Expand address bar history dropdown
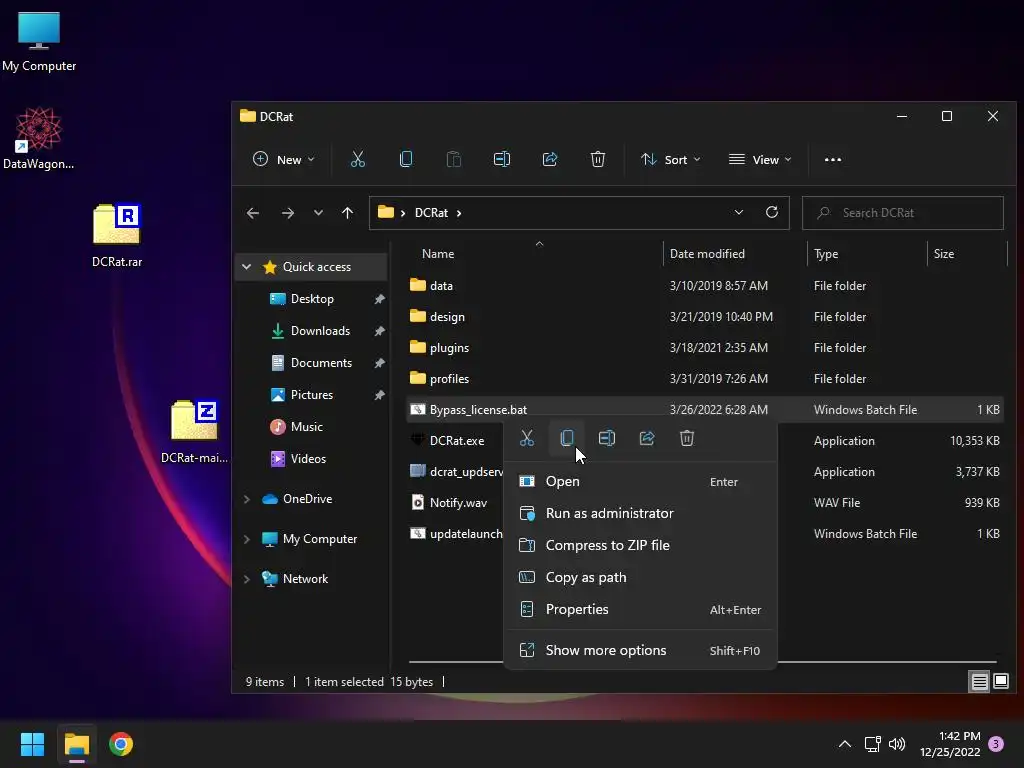 [739, 212]
